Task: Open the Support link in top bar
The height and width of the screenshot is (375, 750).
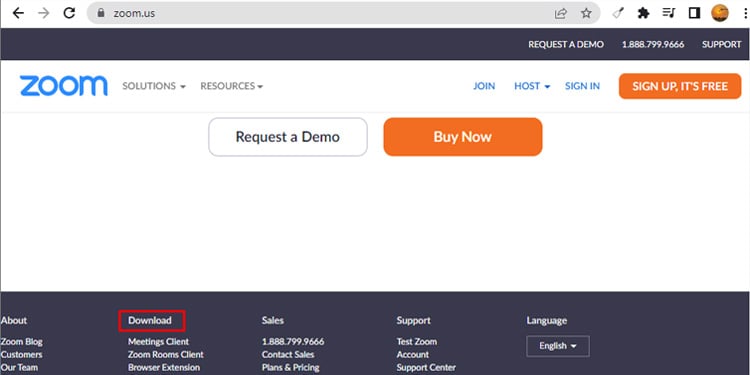Action: (721, 44)
